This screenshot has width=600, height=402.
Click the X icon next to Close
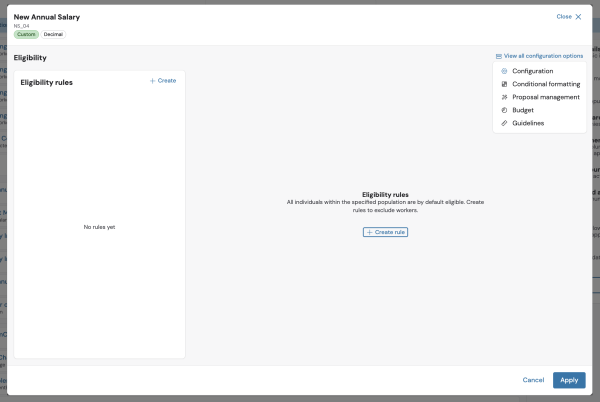point(578,17)
